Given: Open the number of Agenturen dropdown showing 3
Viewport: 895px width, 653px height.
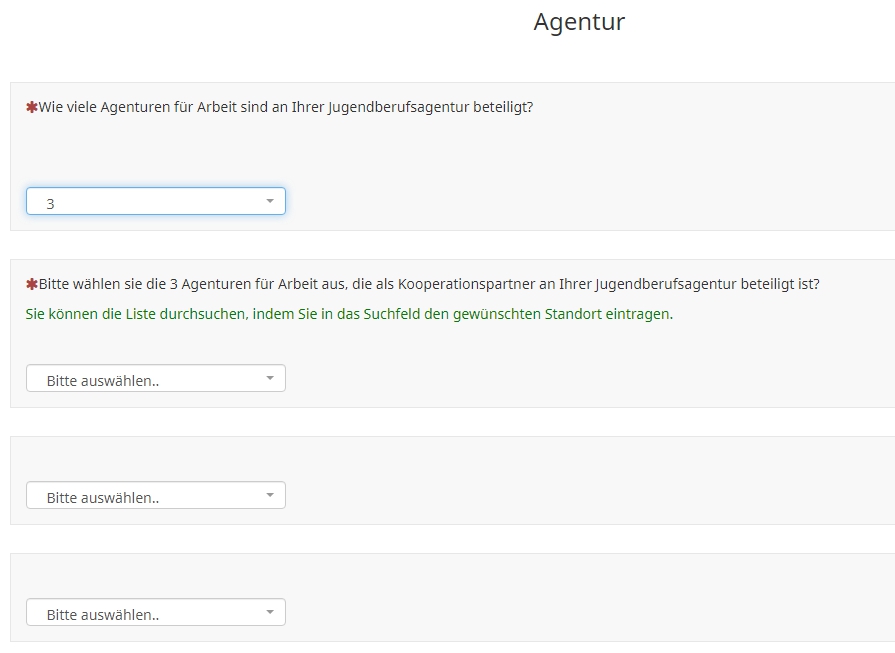Looking at the screenshot, I should 155,202.
